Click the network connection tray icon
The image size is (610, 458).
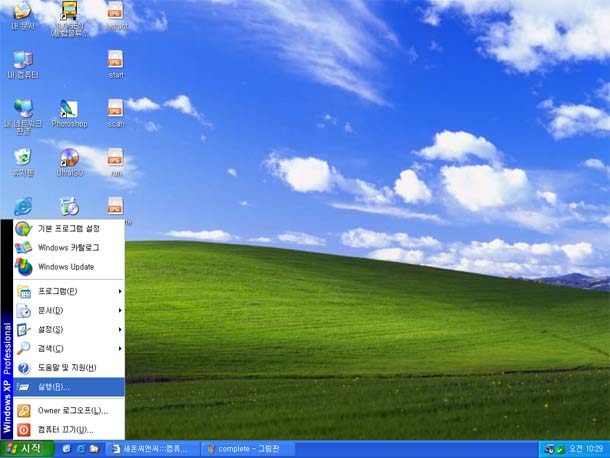tap(549, 449)
